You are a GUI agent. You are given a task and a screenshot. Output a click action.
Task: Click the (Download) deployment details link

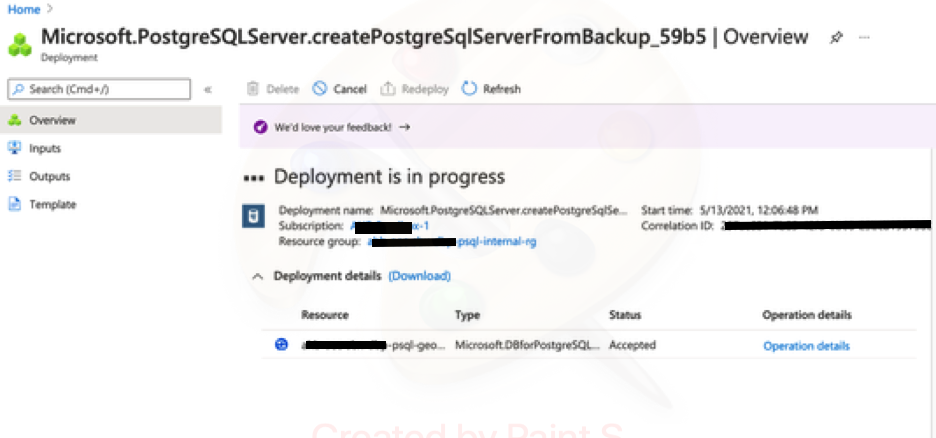(420, 276)
